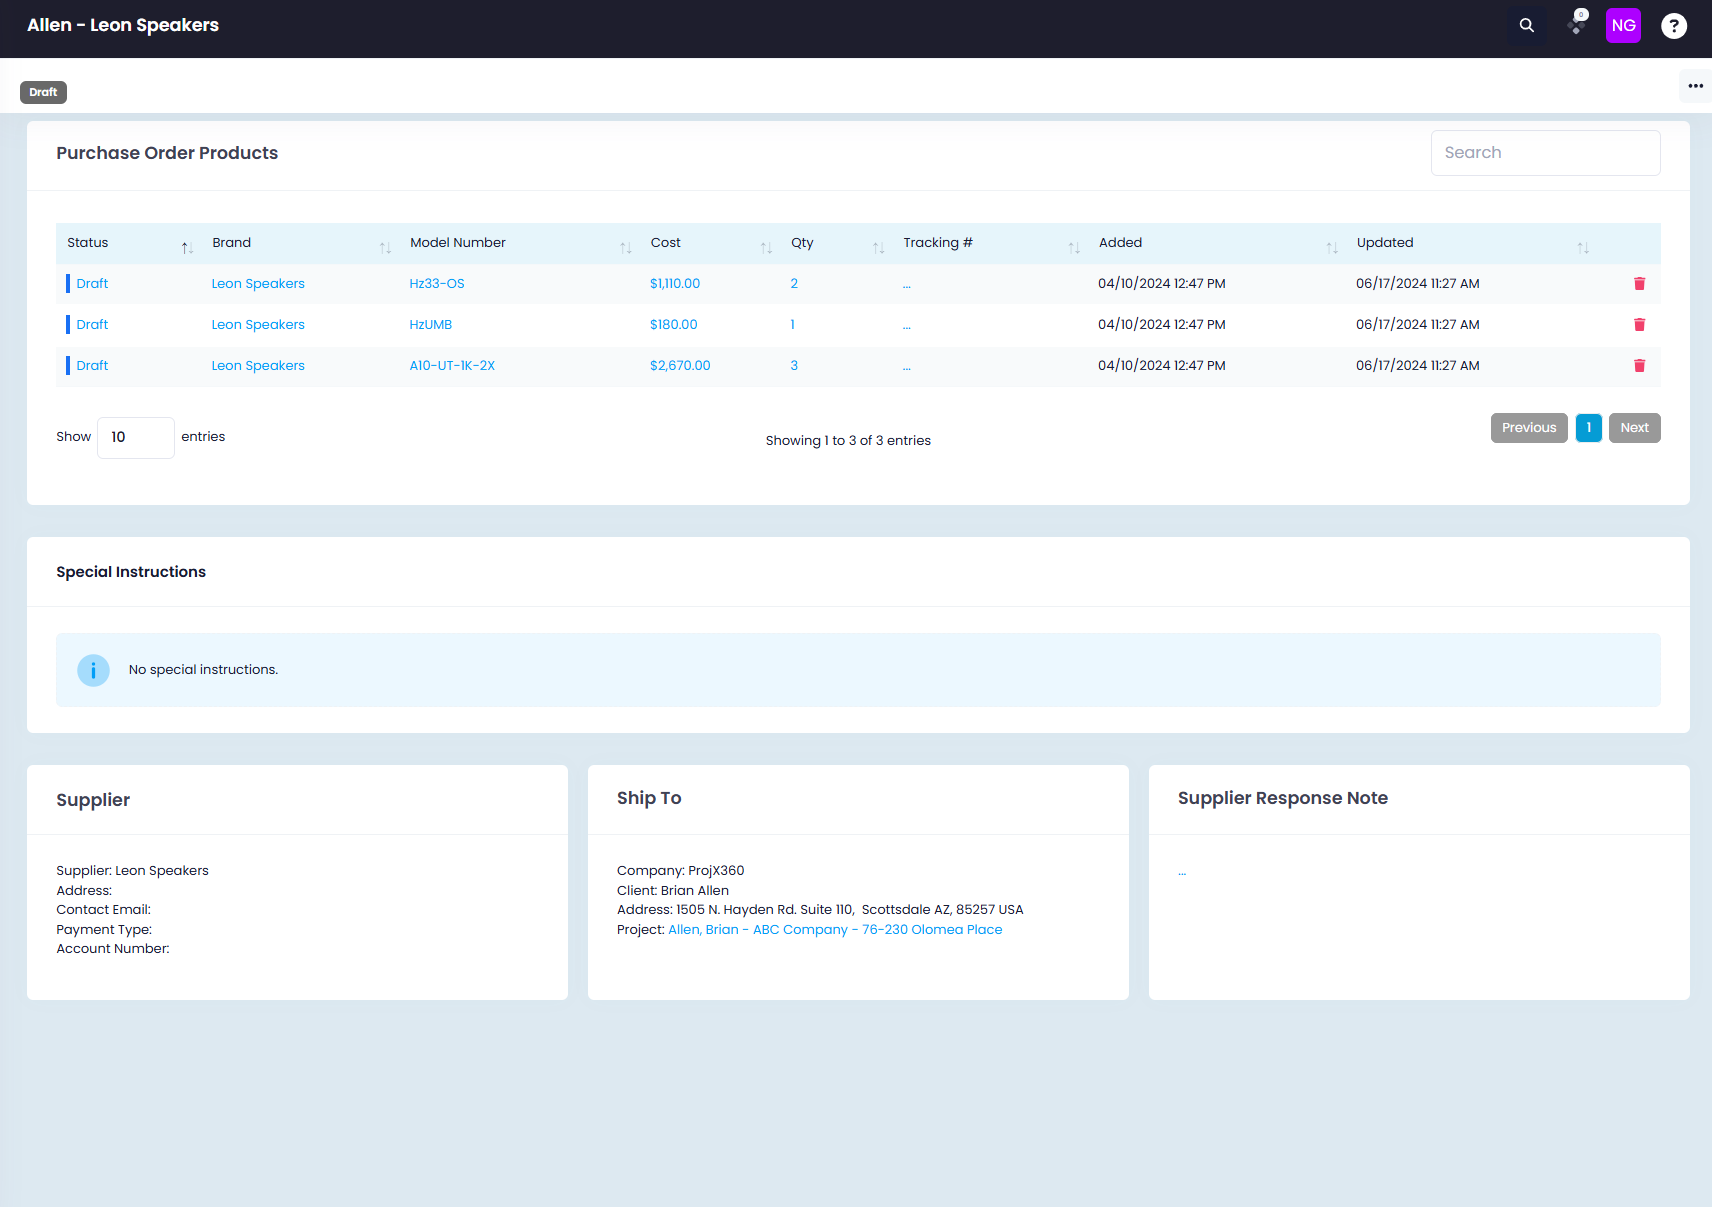The image size is (1712, 1207).
Task: Select page 1 in pagination
Action: pos(1588,428)
